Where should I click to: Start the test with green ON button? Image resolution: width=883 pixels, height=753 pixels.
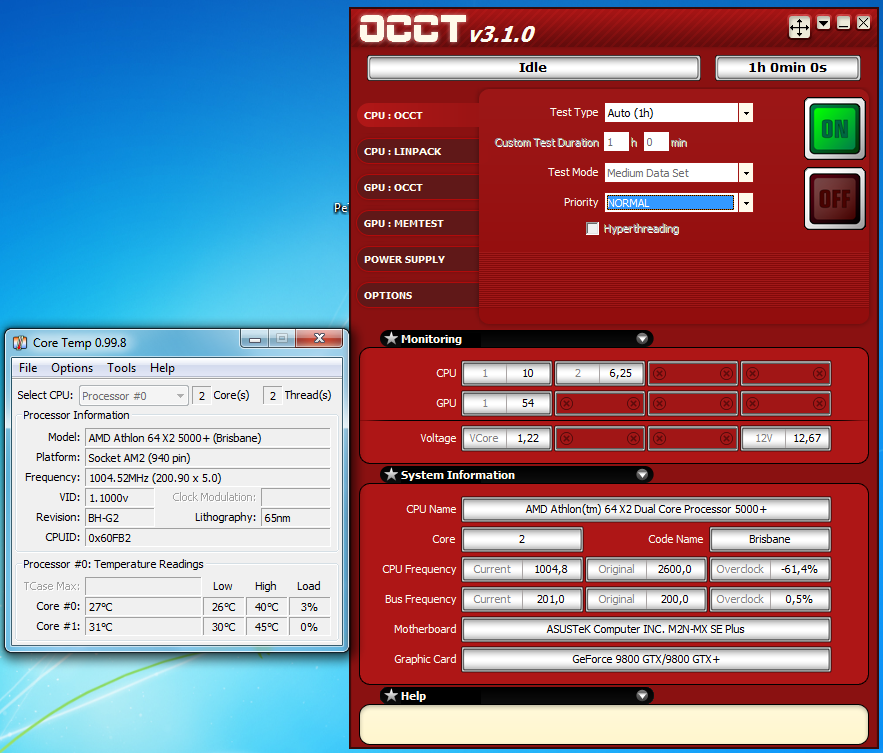click(x=835, y=129)
